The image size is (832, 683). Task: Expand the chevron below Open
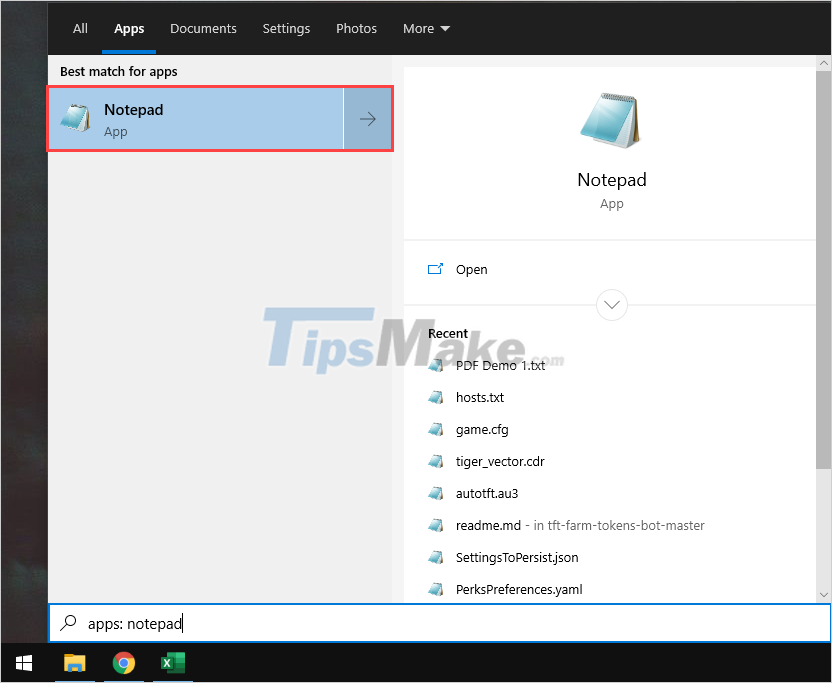tap(611, 305)
